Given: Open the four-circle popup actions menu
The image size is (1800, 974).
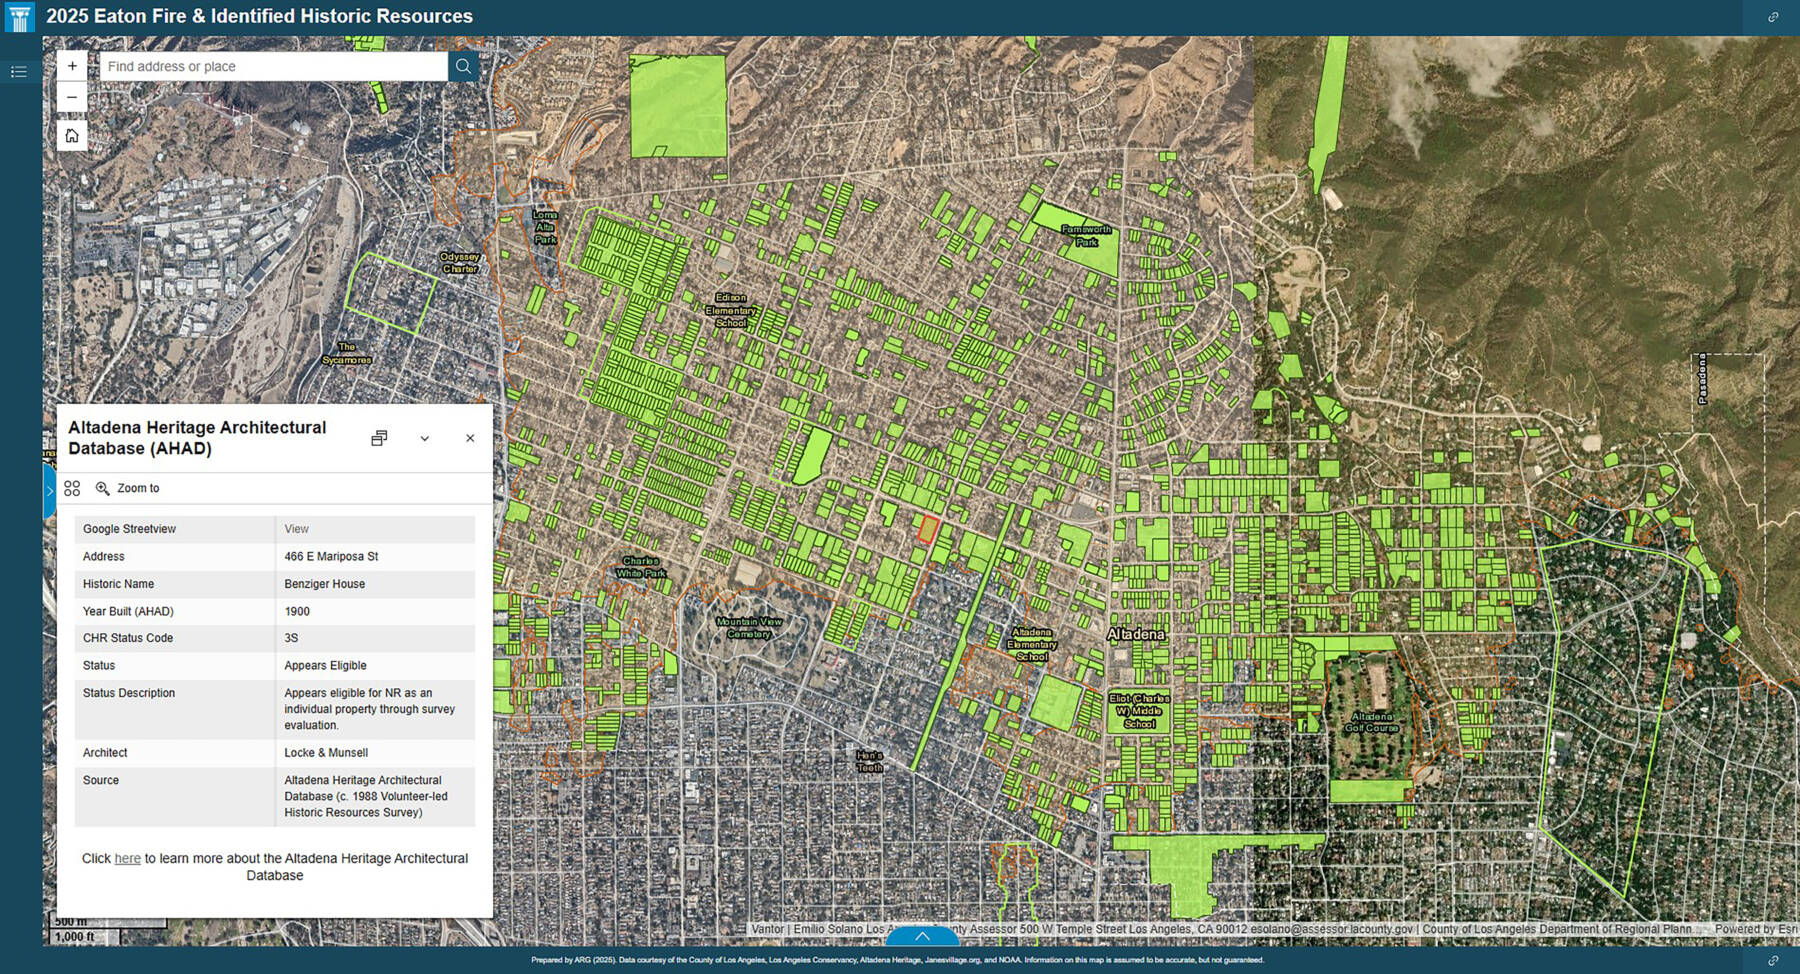Looking at the screenshot, I should point(72,488).
